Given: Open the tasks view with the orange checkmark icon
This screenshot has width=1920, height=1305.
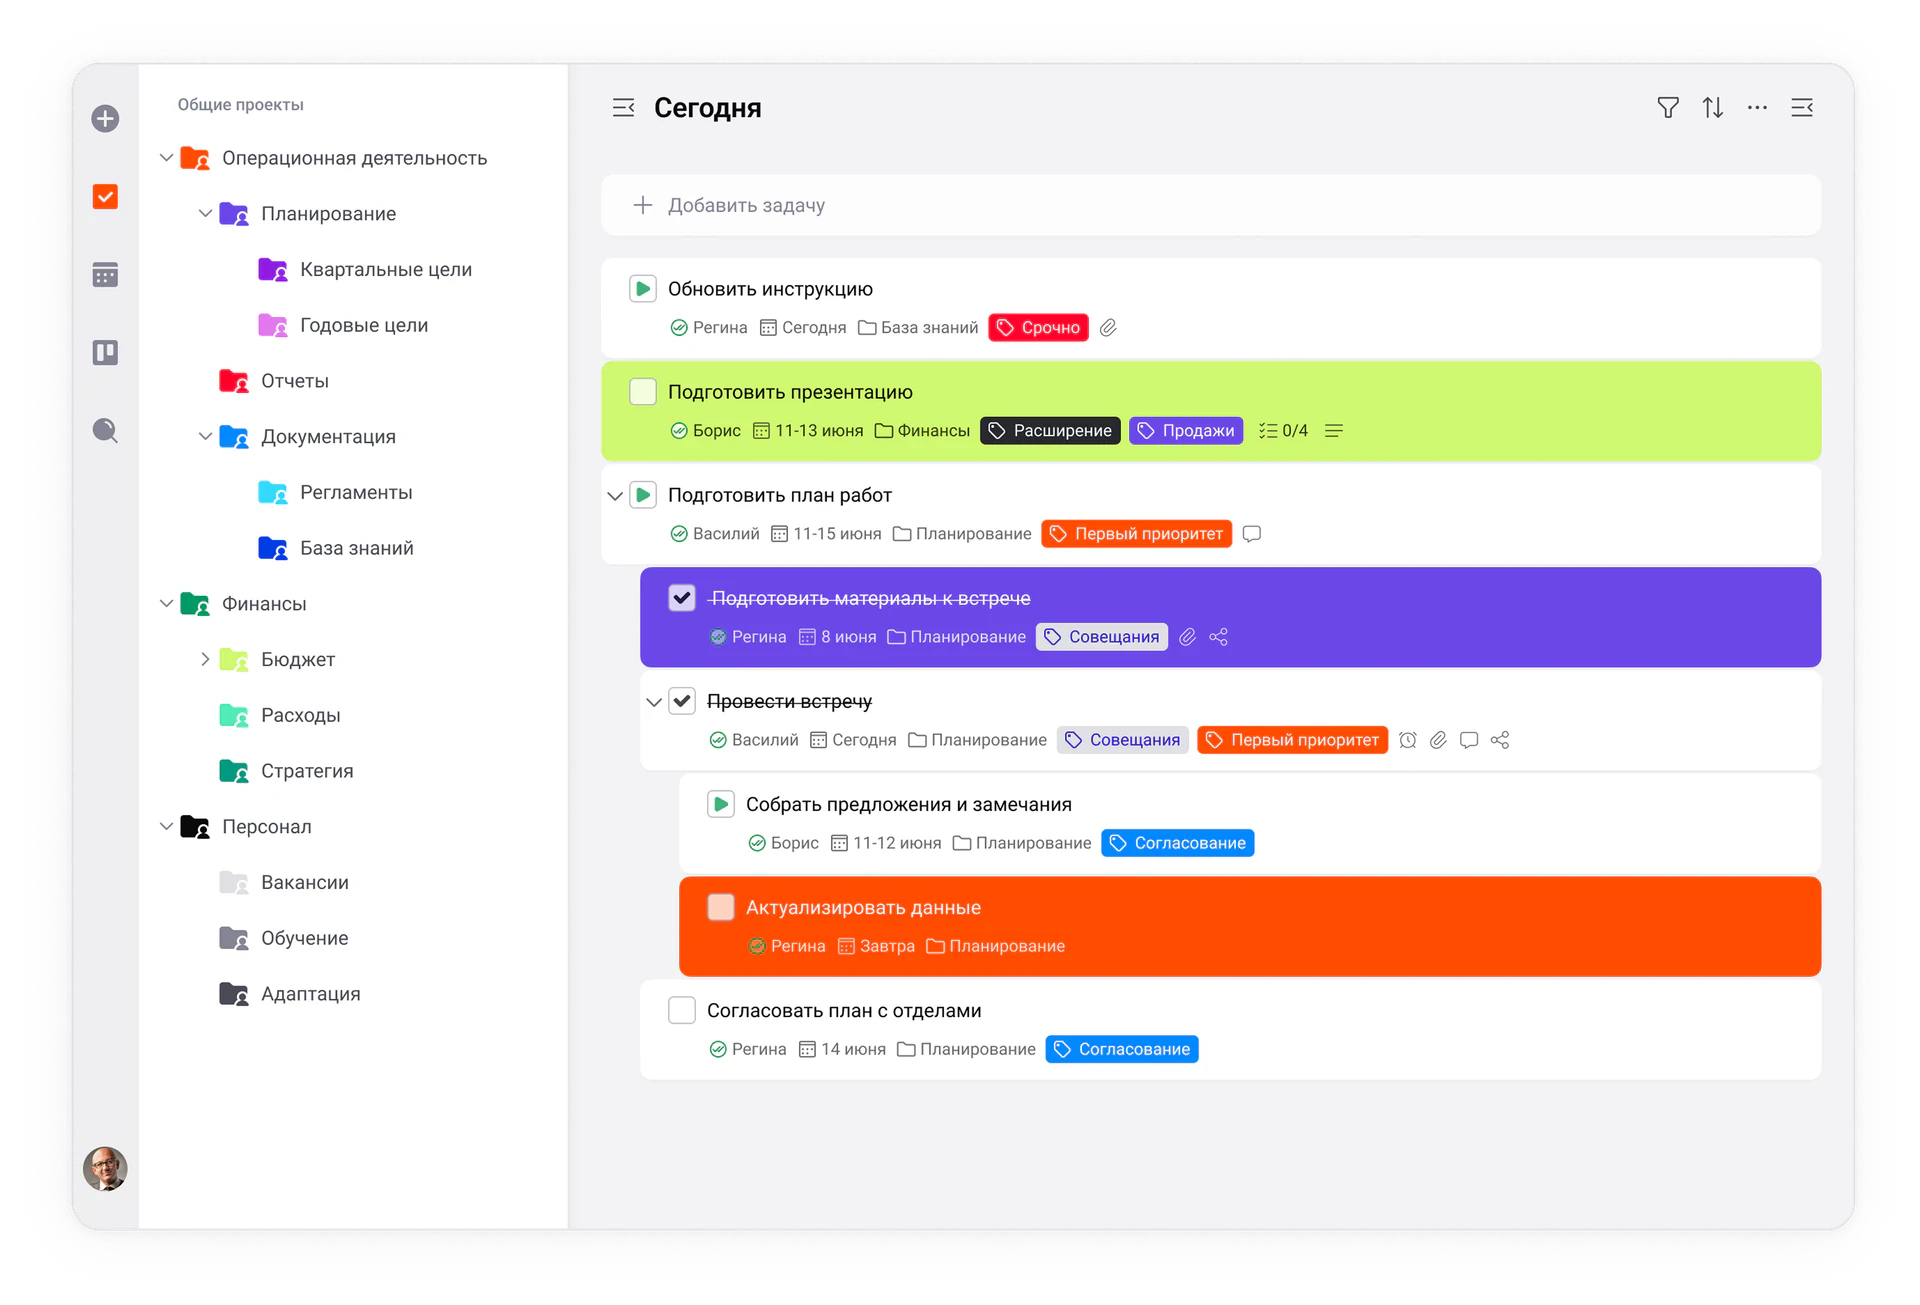Looking at the screenshot, I should pos(105,197).
